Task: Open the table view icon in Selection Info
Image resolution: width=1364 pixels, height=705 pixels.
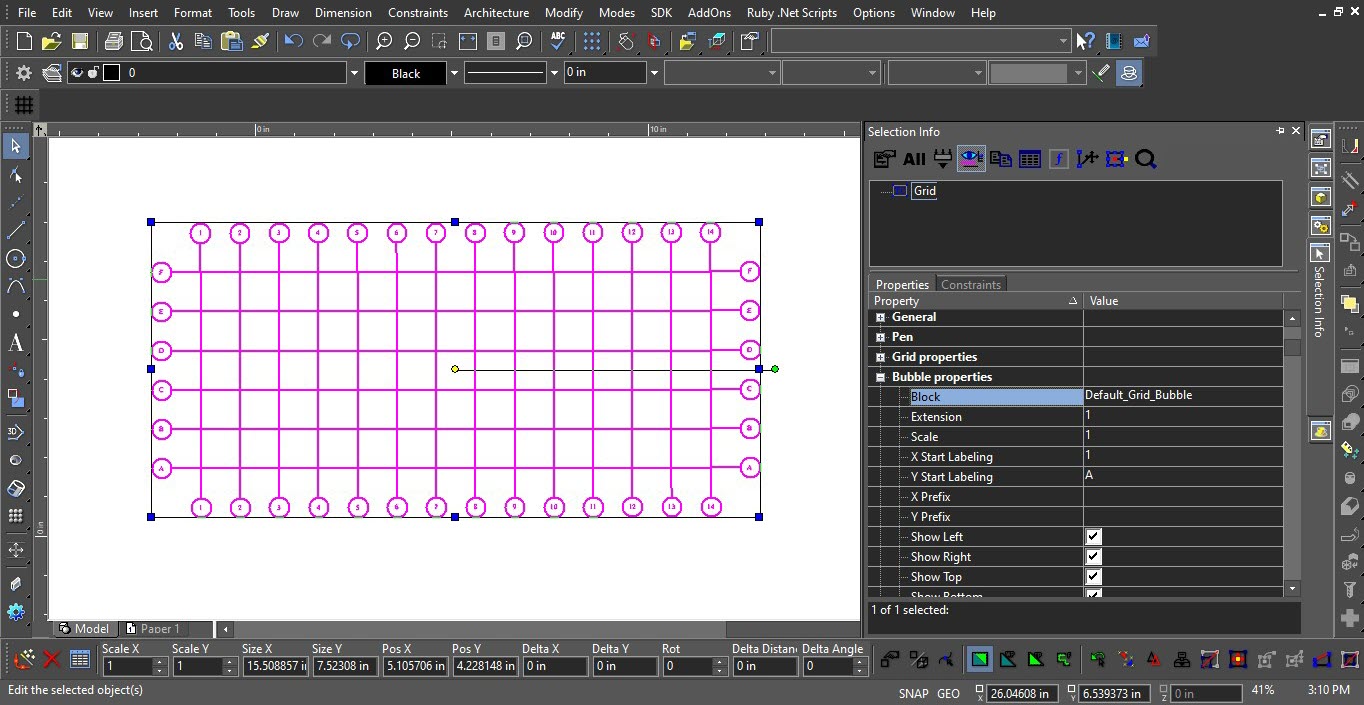Action: (1030, 159)
